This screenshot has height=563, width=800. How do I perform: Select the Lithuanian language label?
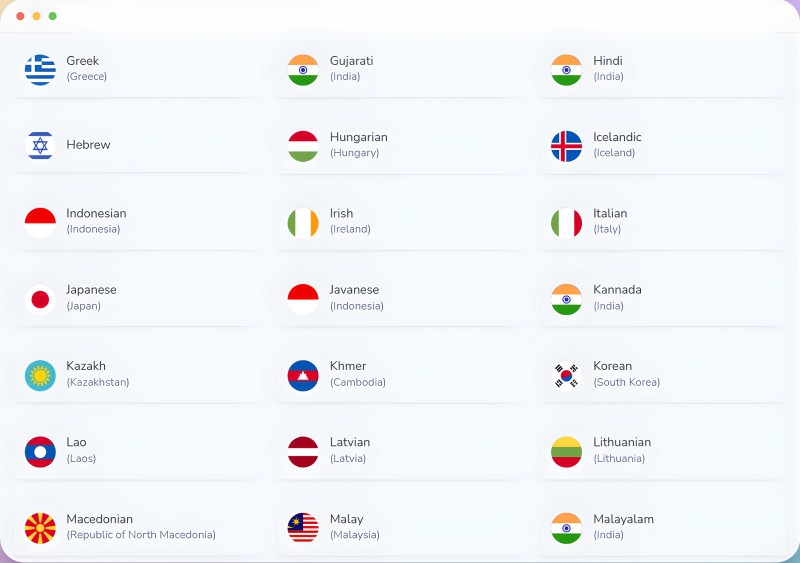pos(622,442)
